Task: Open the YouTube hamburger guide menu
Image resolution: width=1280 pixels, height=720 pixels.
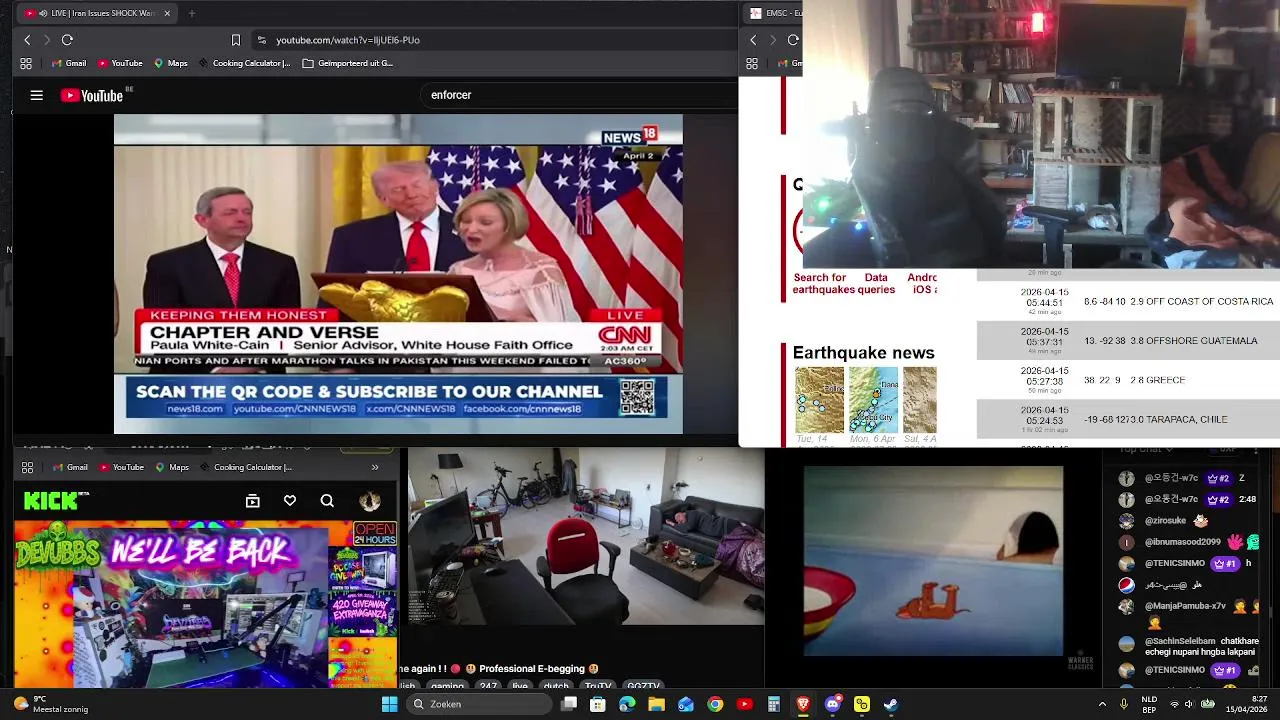Action: tap(36, 95)
